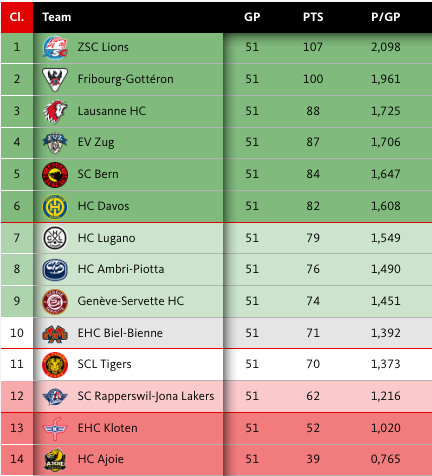Click the HC Ajoie logo

[55, 460]
